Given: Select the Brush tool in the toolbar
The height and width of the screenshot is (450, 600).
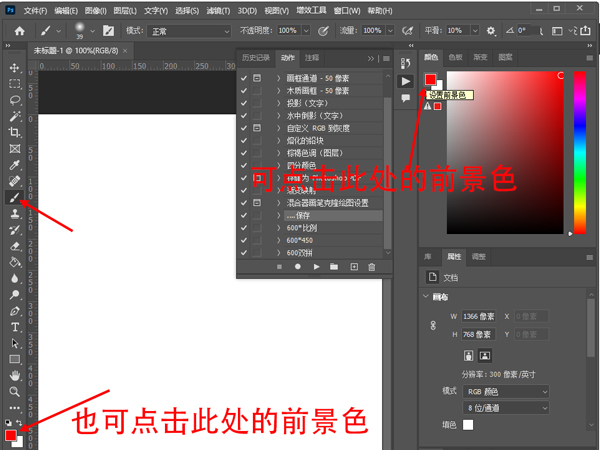Looking at the screenshot, I should point(15,197).
